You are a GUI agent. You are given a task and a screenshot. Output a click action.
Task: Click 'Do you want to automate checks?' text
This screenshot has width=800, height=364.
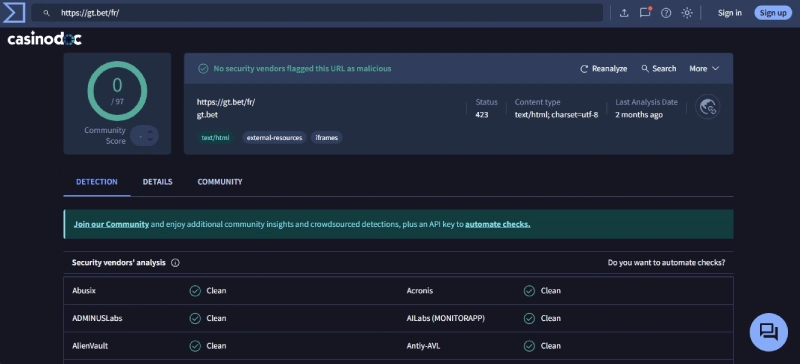(x=666, y=263)
